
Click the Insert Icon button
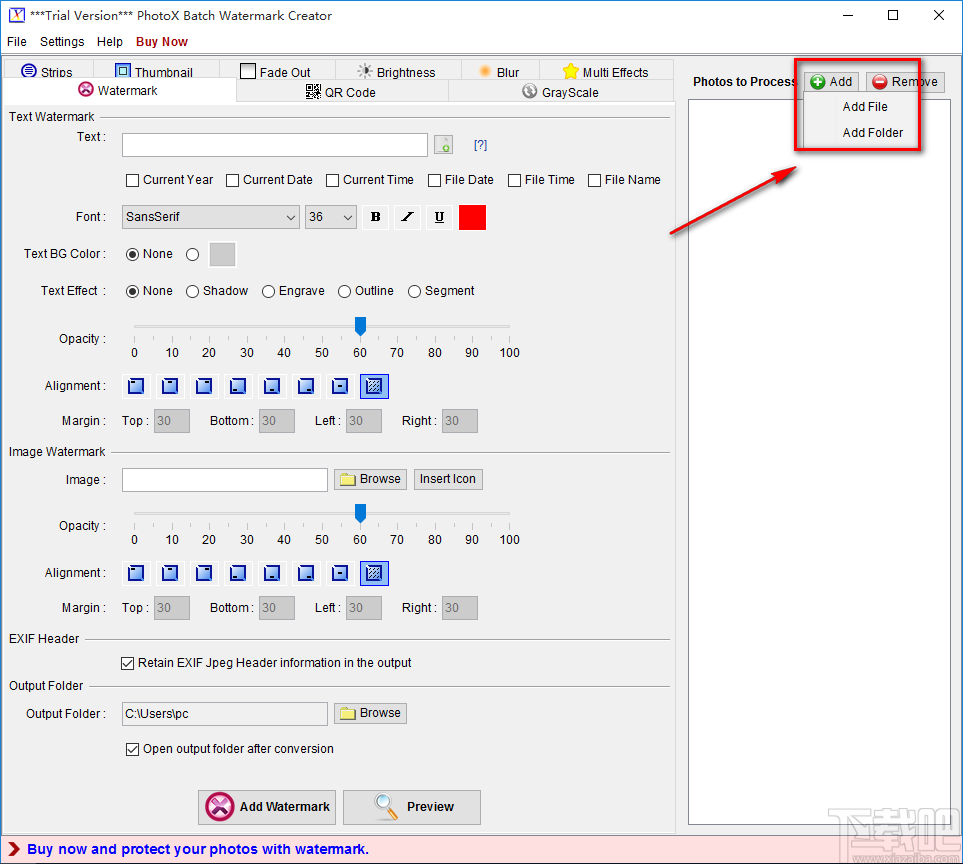[448, 480]
